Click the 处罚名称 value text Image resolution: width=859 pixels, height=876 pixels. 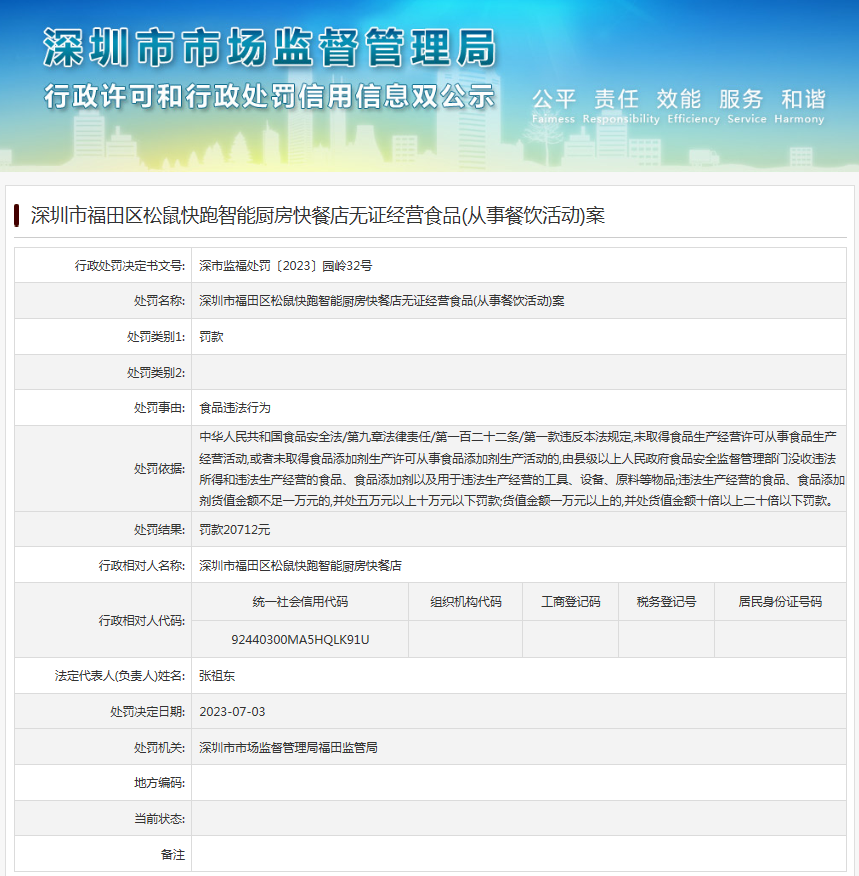coord(381,301)
